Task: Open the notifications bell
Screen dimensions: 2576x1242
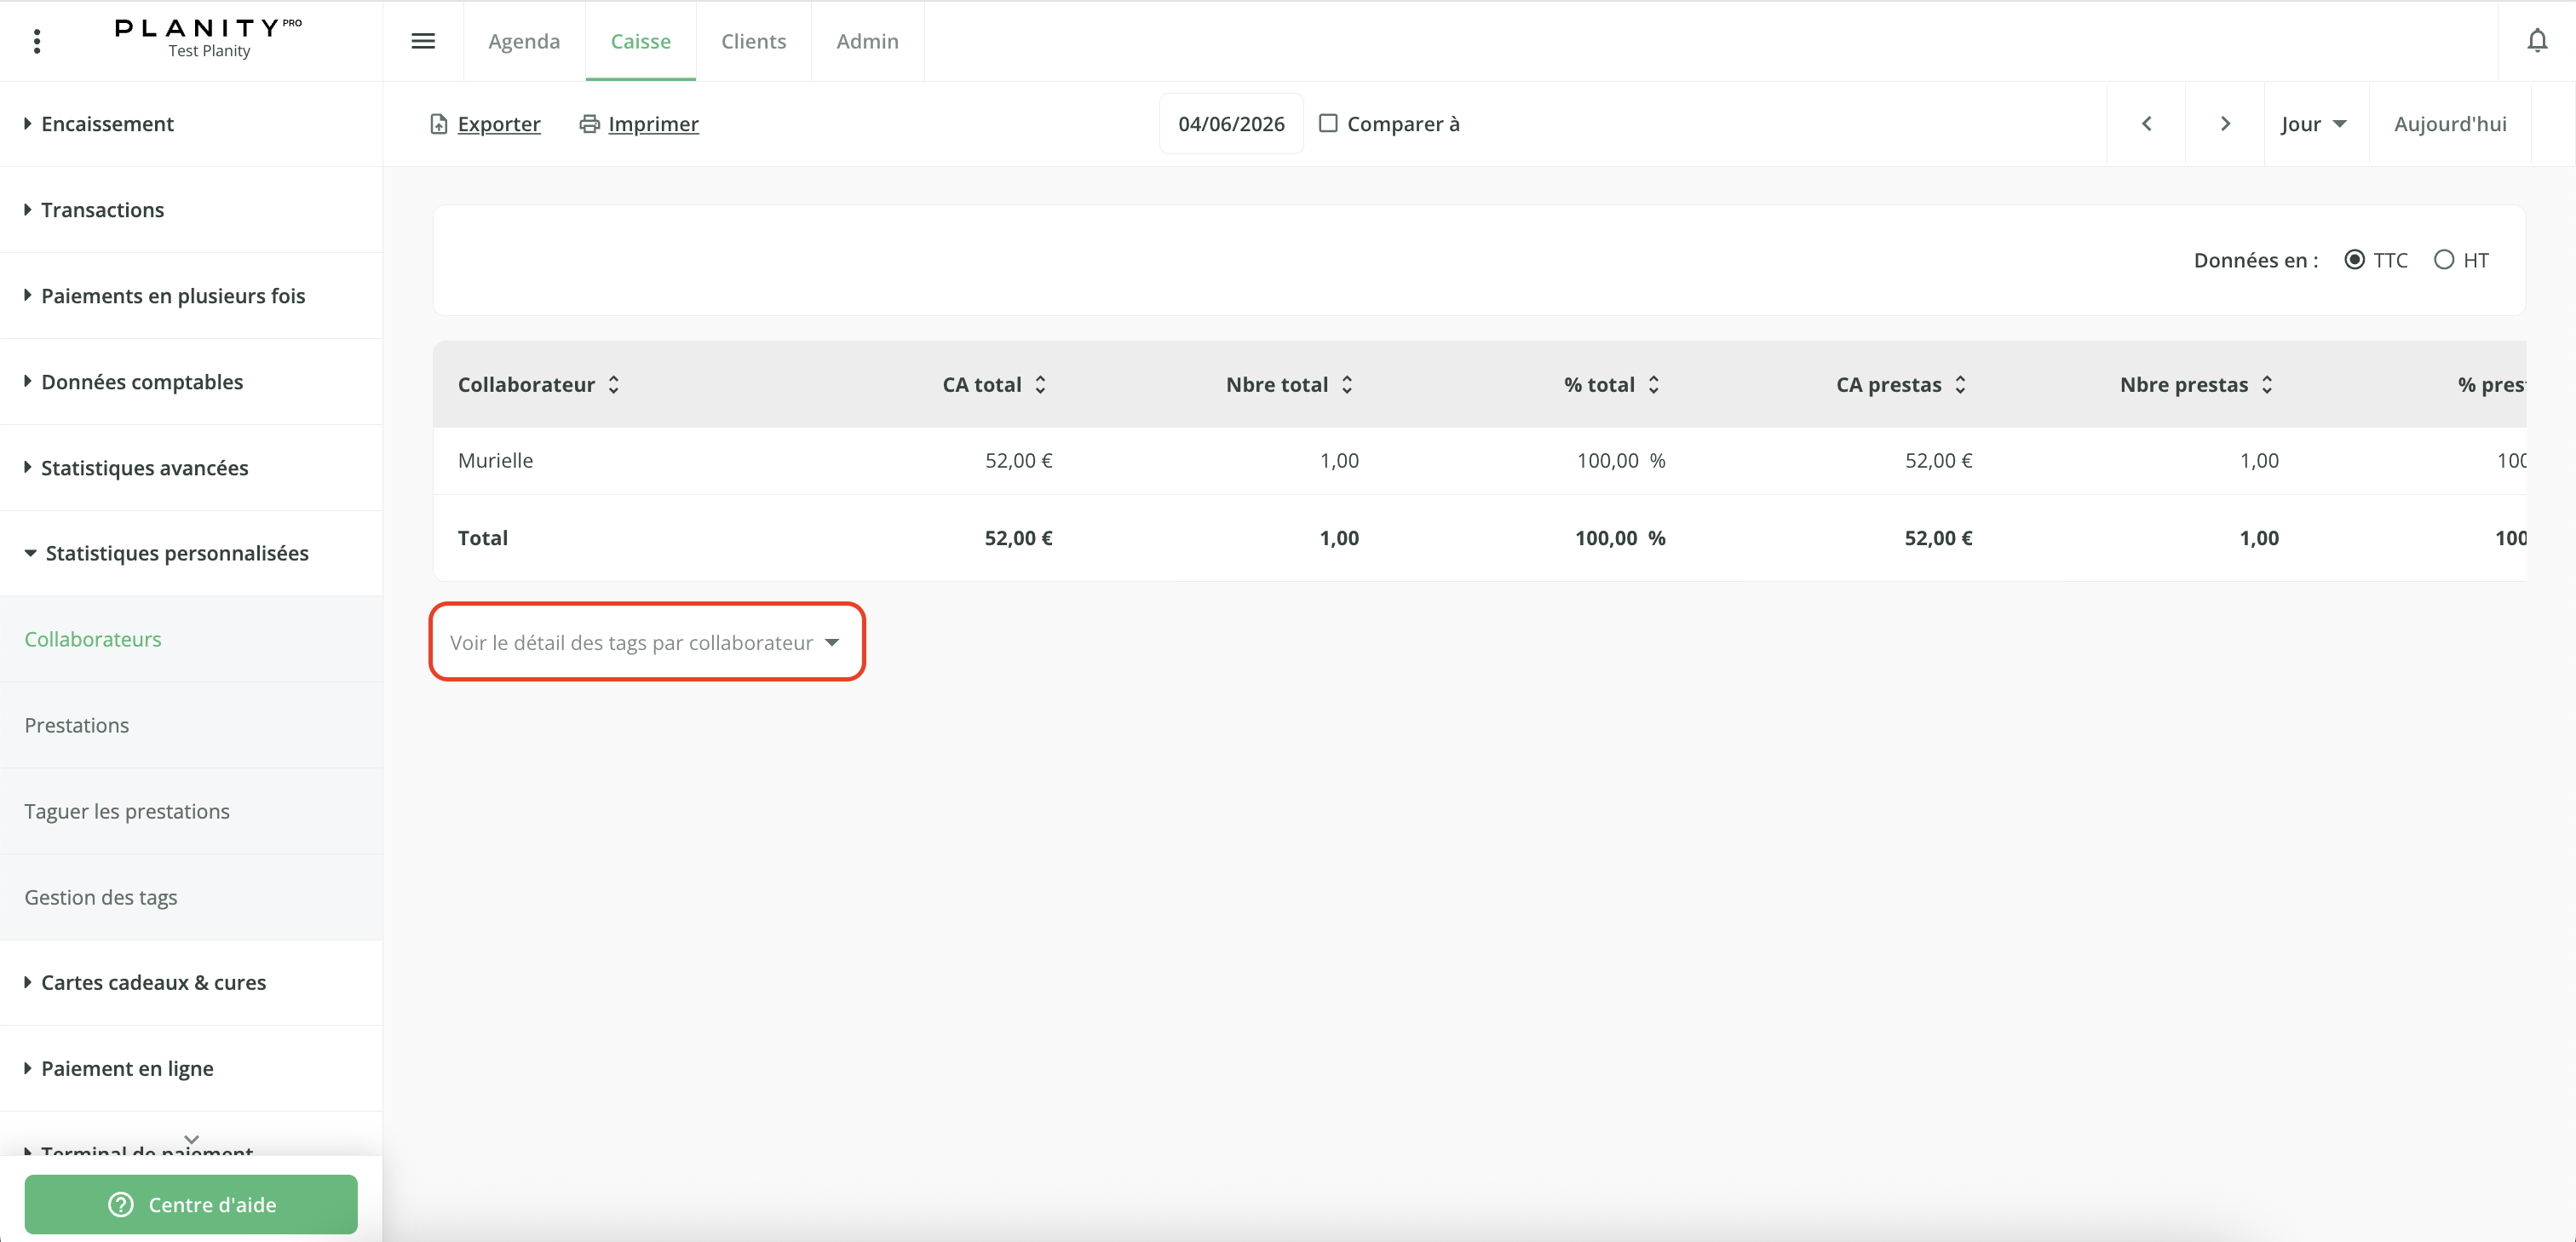Action: click(2537, 41)
